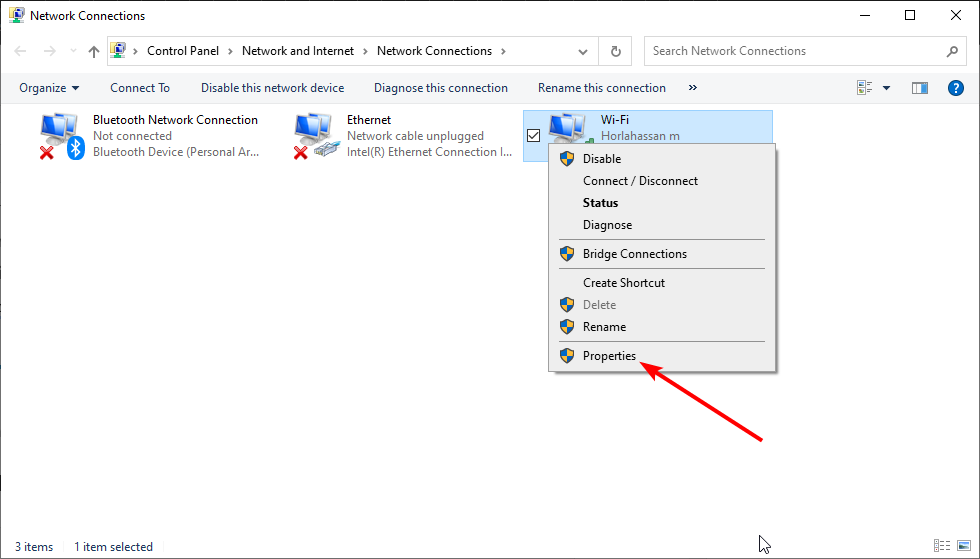Click the Search Network Connections field

[x=795, y=51]
